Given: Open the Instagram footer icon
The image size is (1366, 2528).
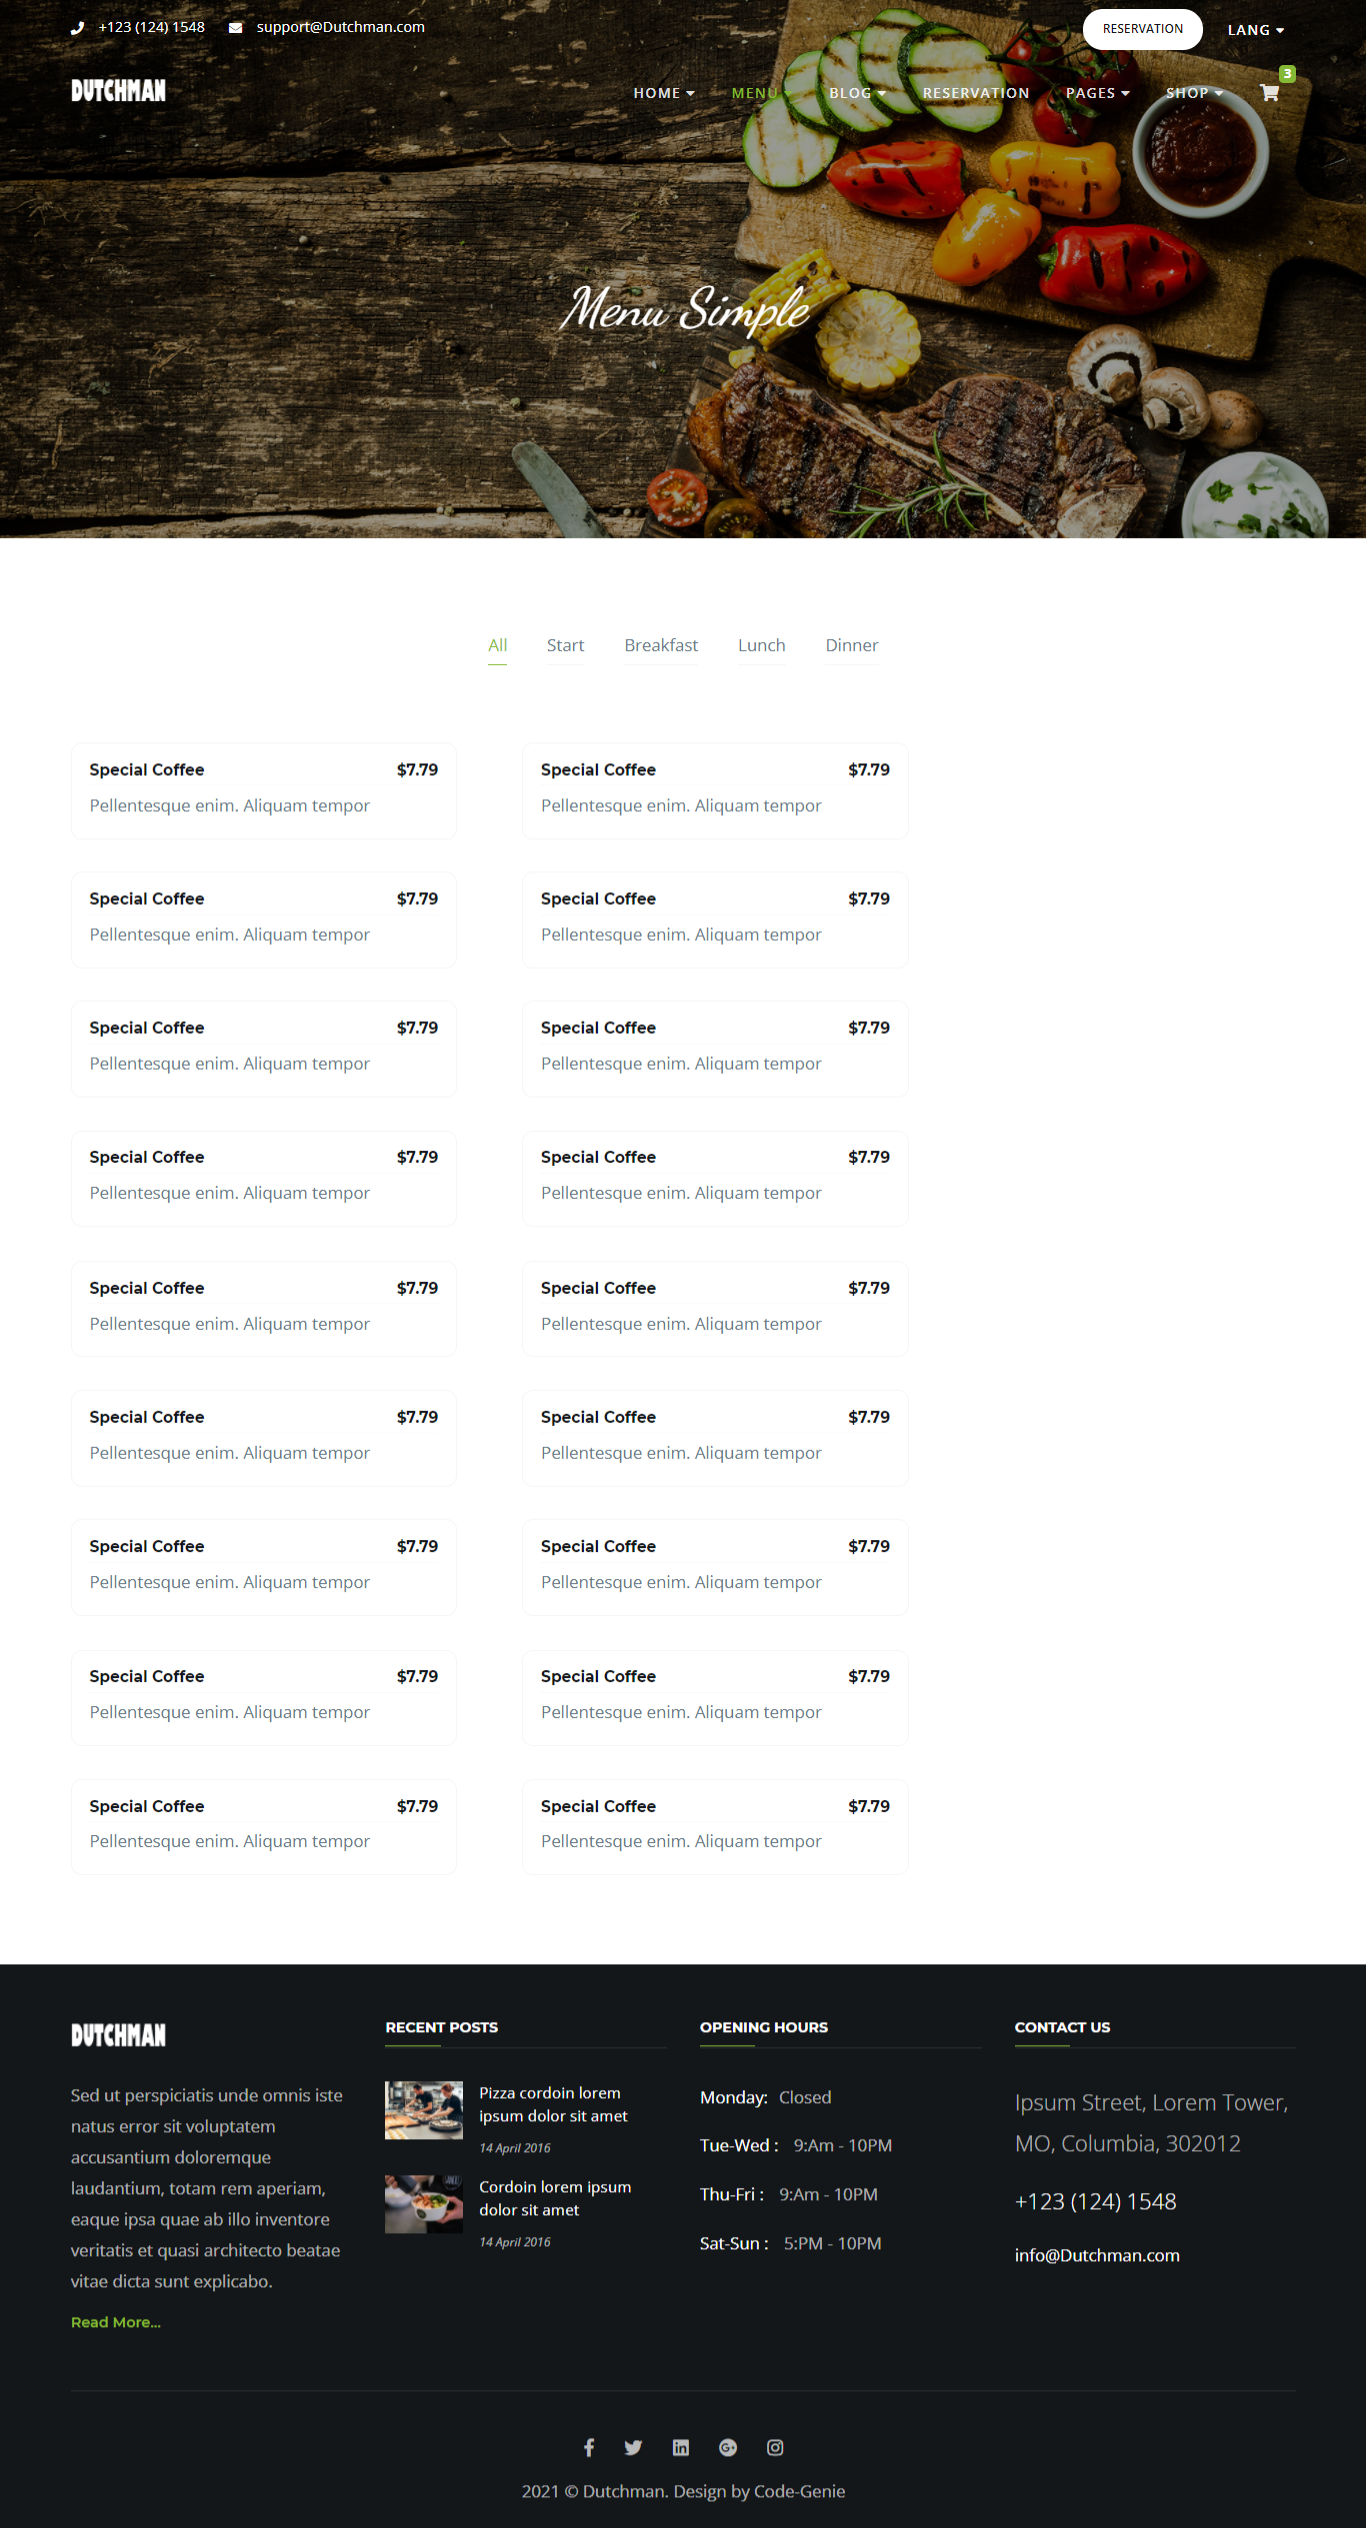Looking at the screenshot, I should click(x=775, y=2447).
